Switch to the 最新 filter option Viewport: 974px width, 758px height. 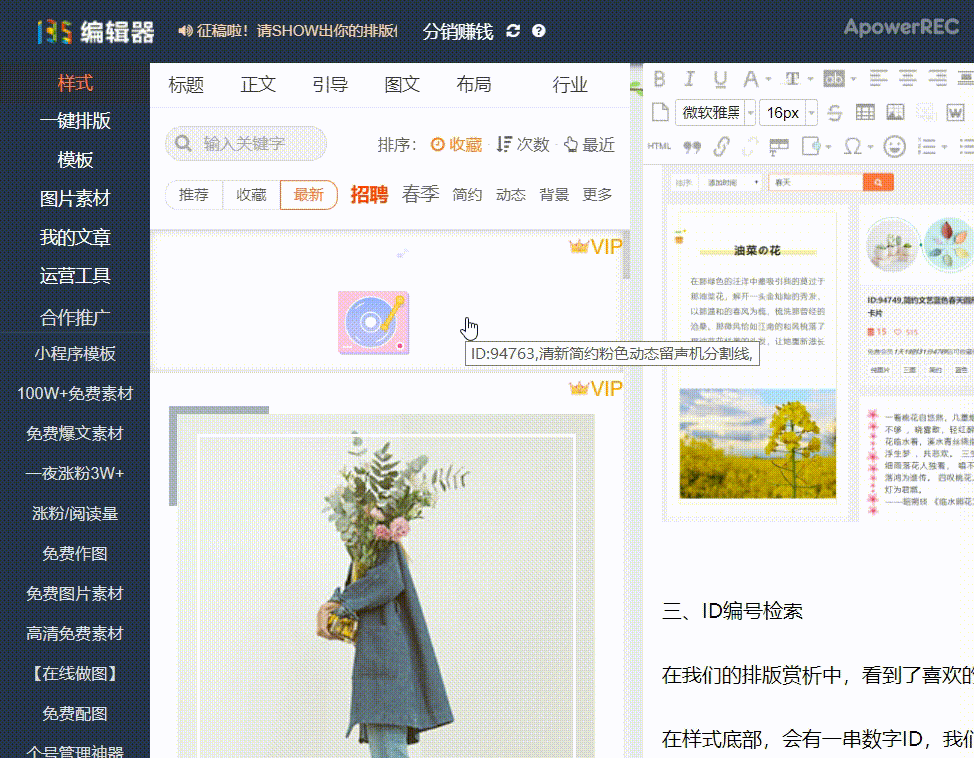(308, 195)
